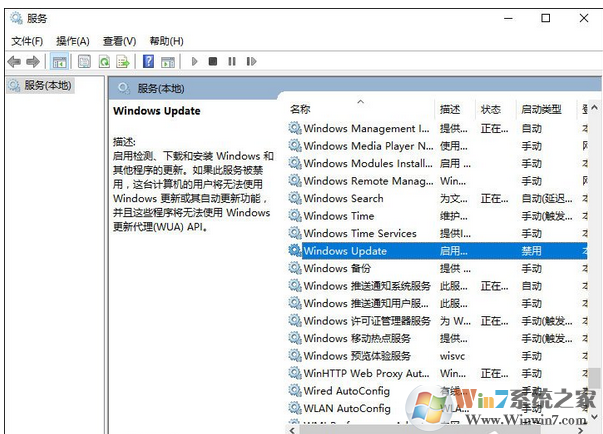Close the Services window
Image resolution: width=603 pixels, height=434 pixels.
click(584, 18)
